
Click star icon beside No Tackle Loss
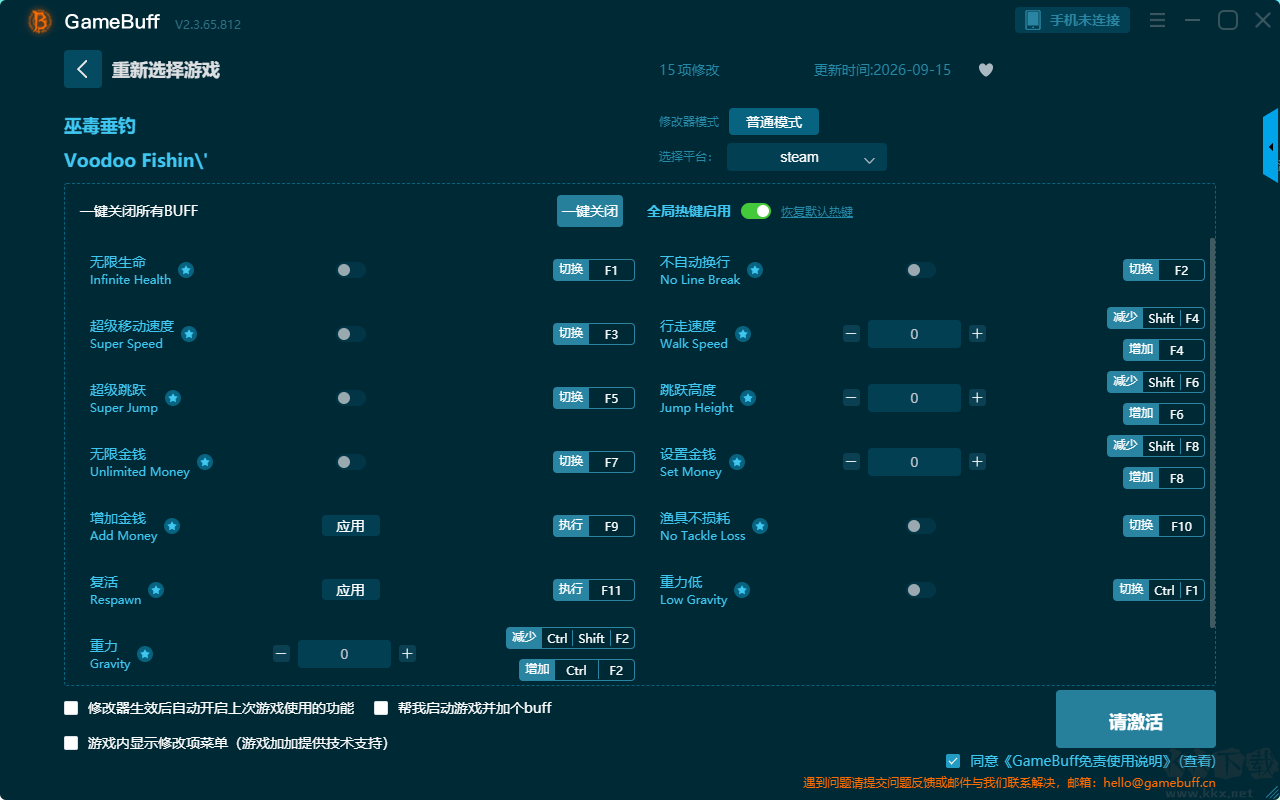tap(760, 526)
